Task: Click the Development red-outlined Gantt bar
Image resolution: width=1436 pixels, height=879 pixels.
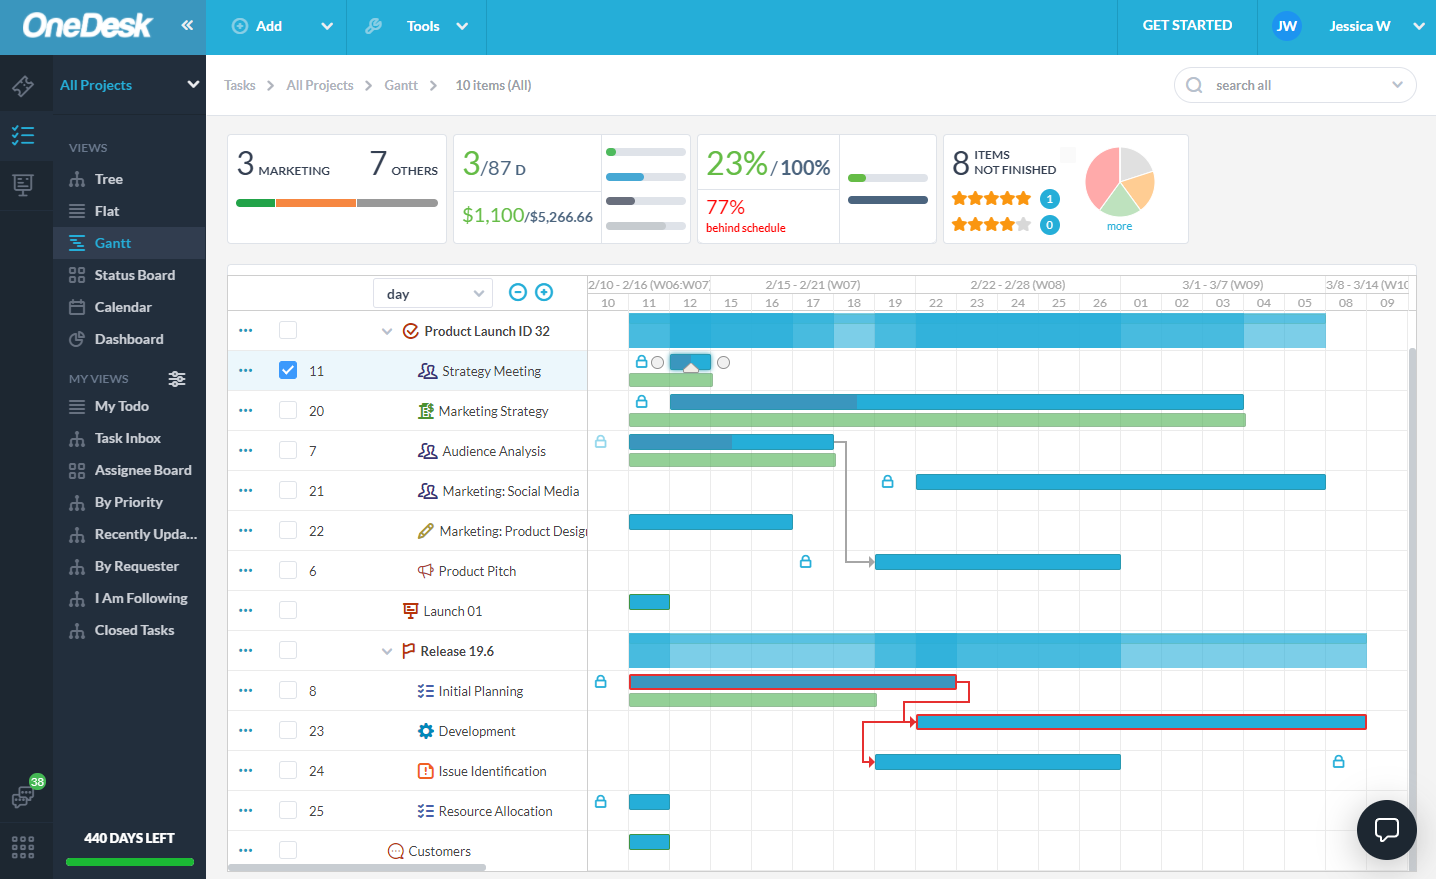Action: pos(1141,722)
